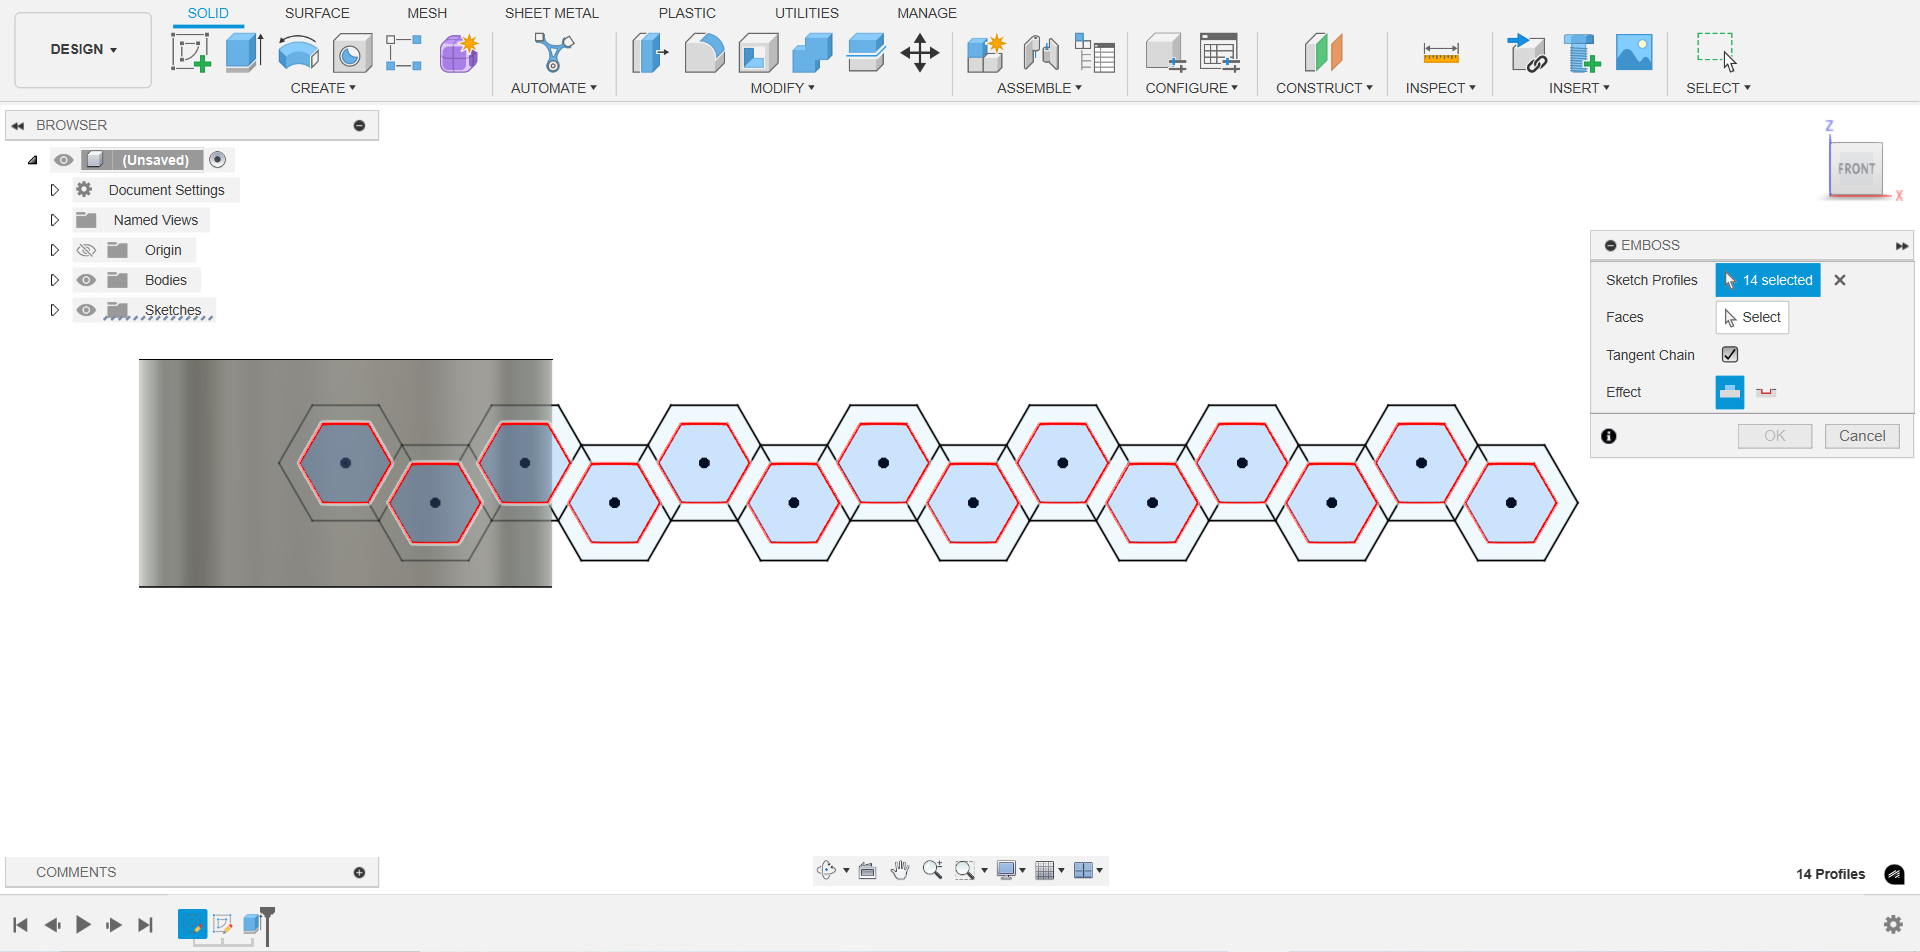Expand the Sketches node

(55, 310)
